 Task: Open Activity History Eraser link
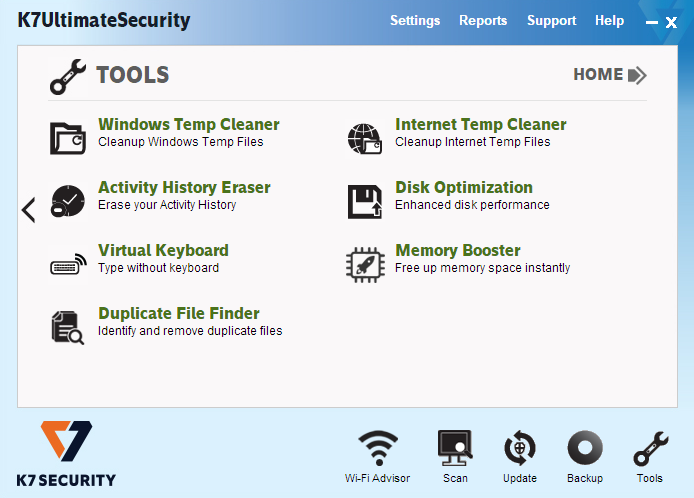click(x=184, y=187)
